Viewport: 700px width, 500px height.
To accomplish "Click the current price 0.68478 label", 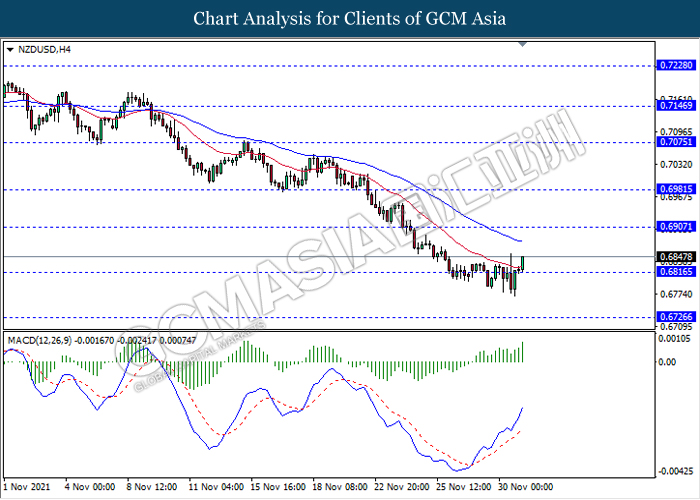I will point(674,257).
